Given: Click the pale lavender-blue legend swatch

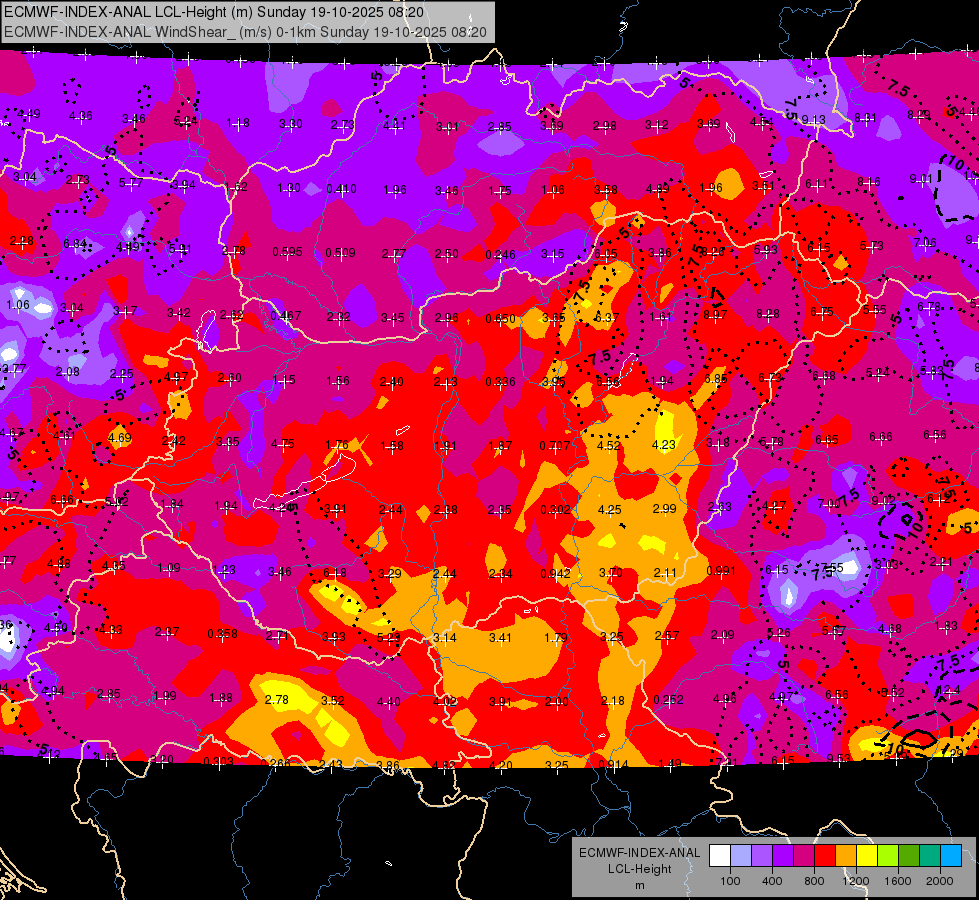Looking at the screenshot, I should click(x=741, y=856).
